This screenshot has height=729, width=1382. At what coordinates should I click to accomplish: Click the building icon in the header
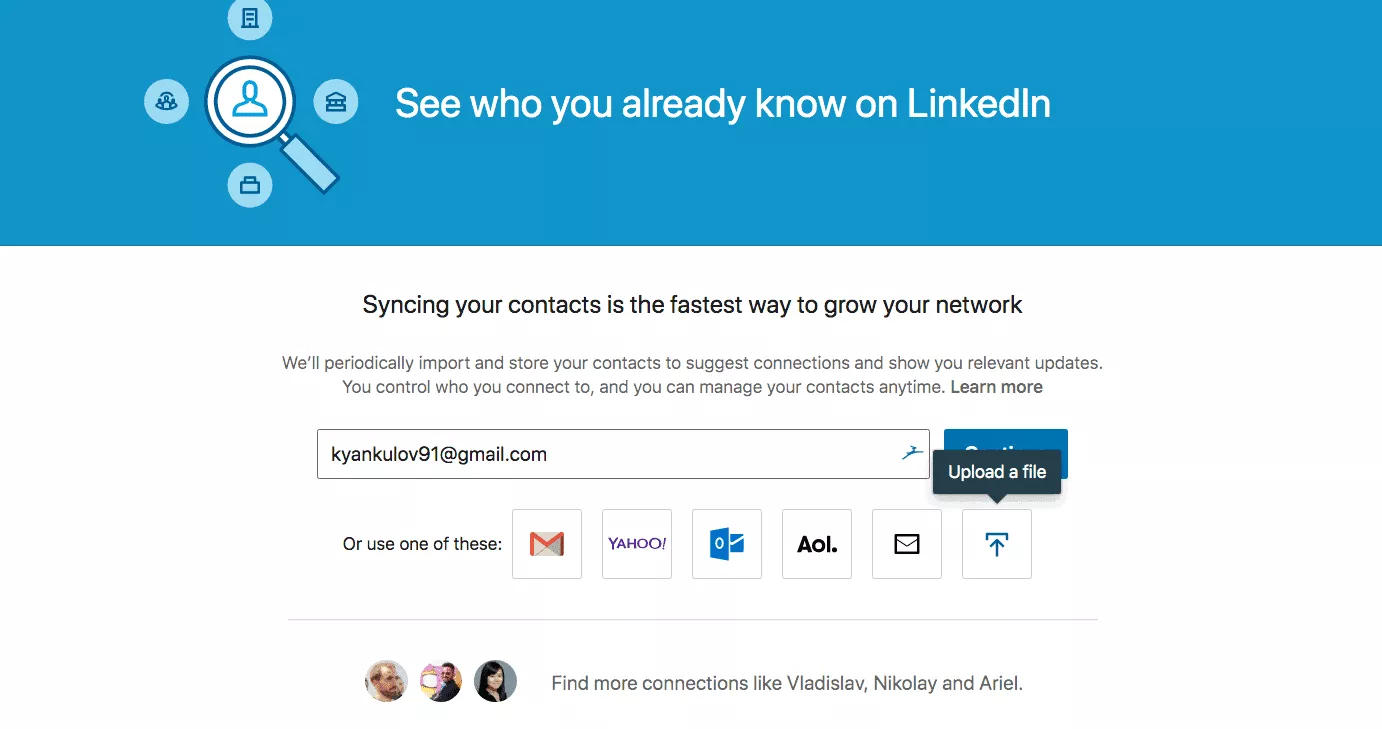[250, 18]
